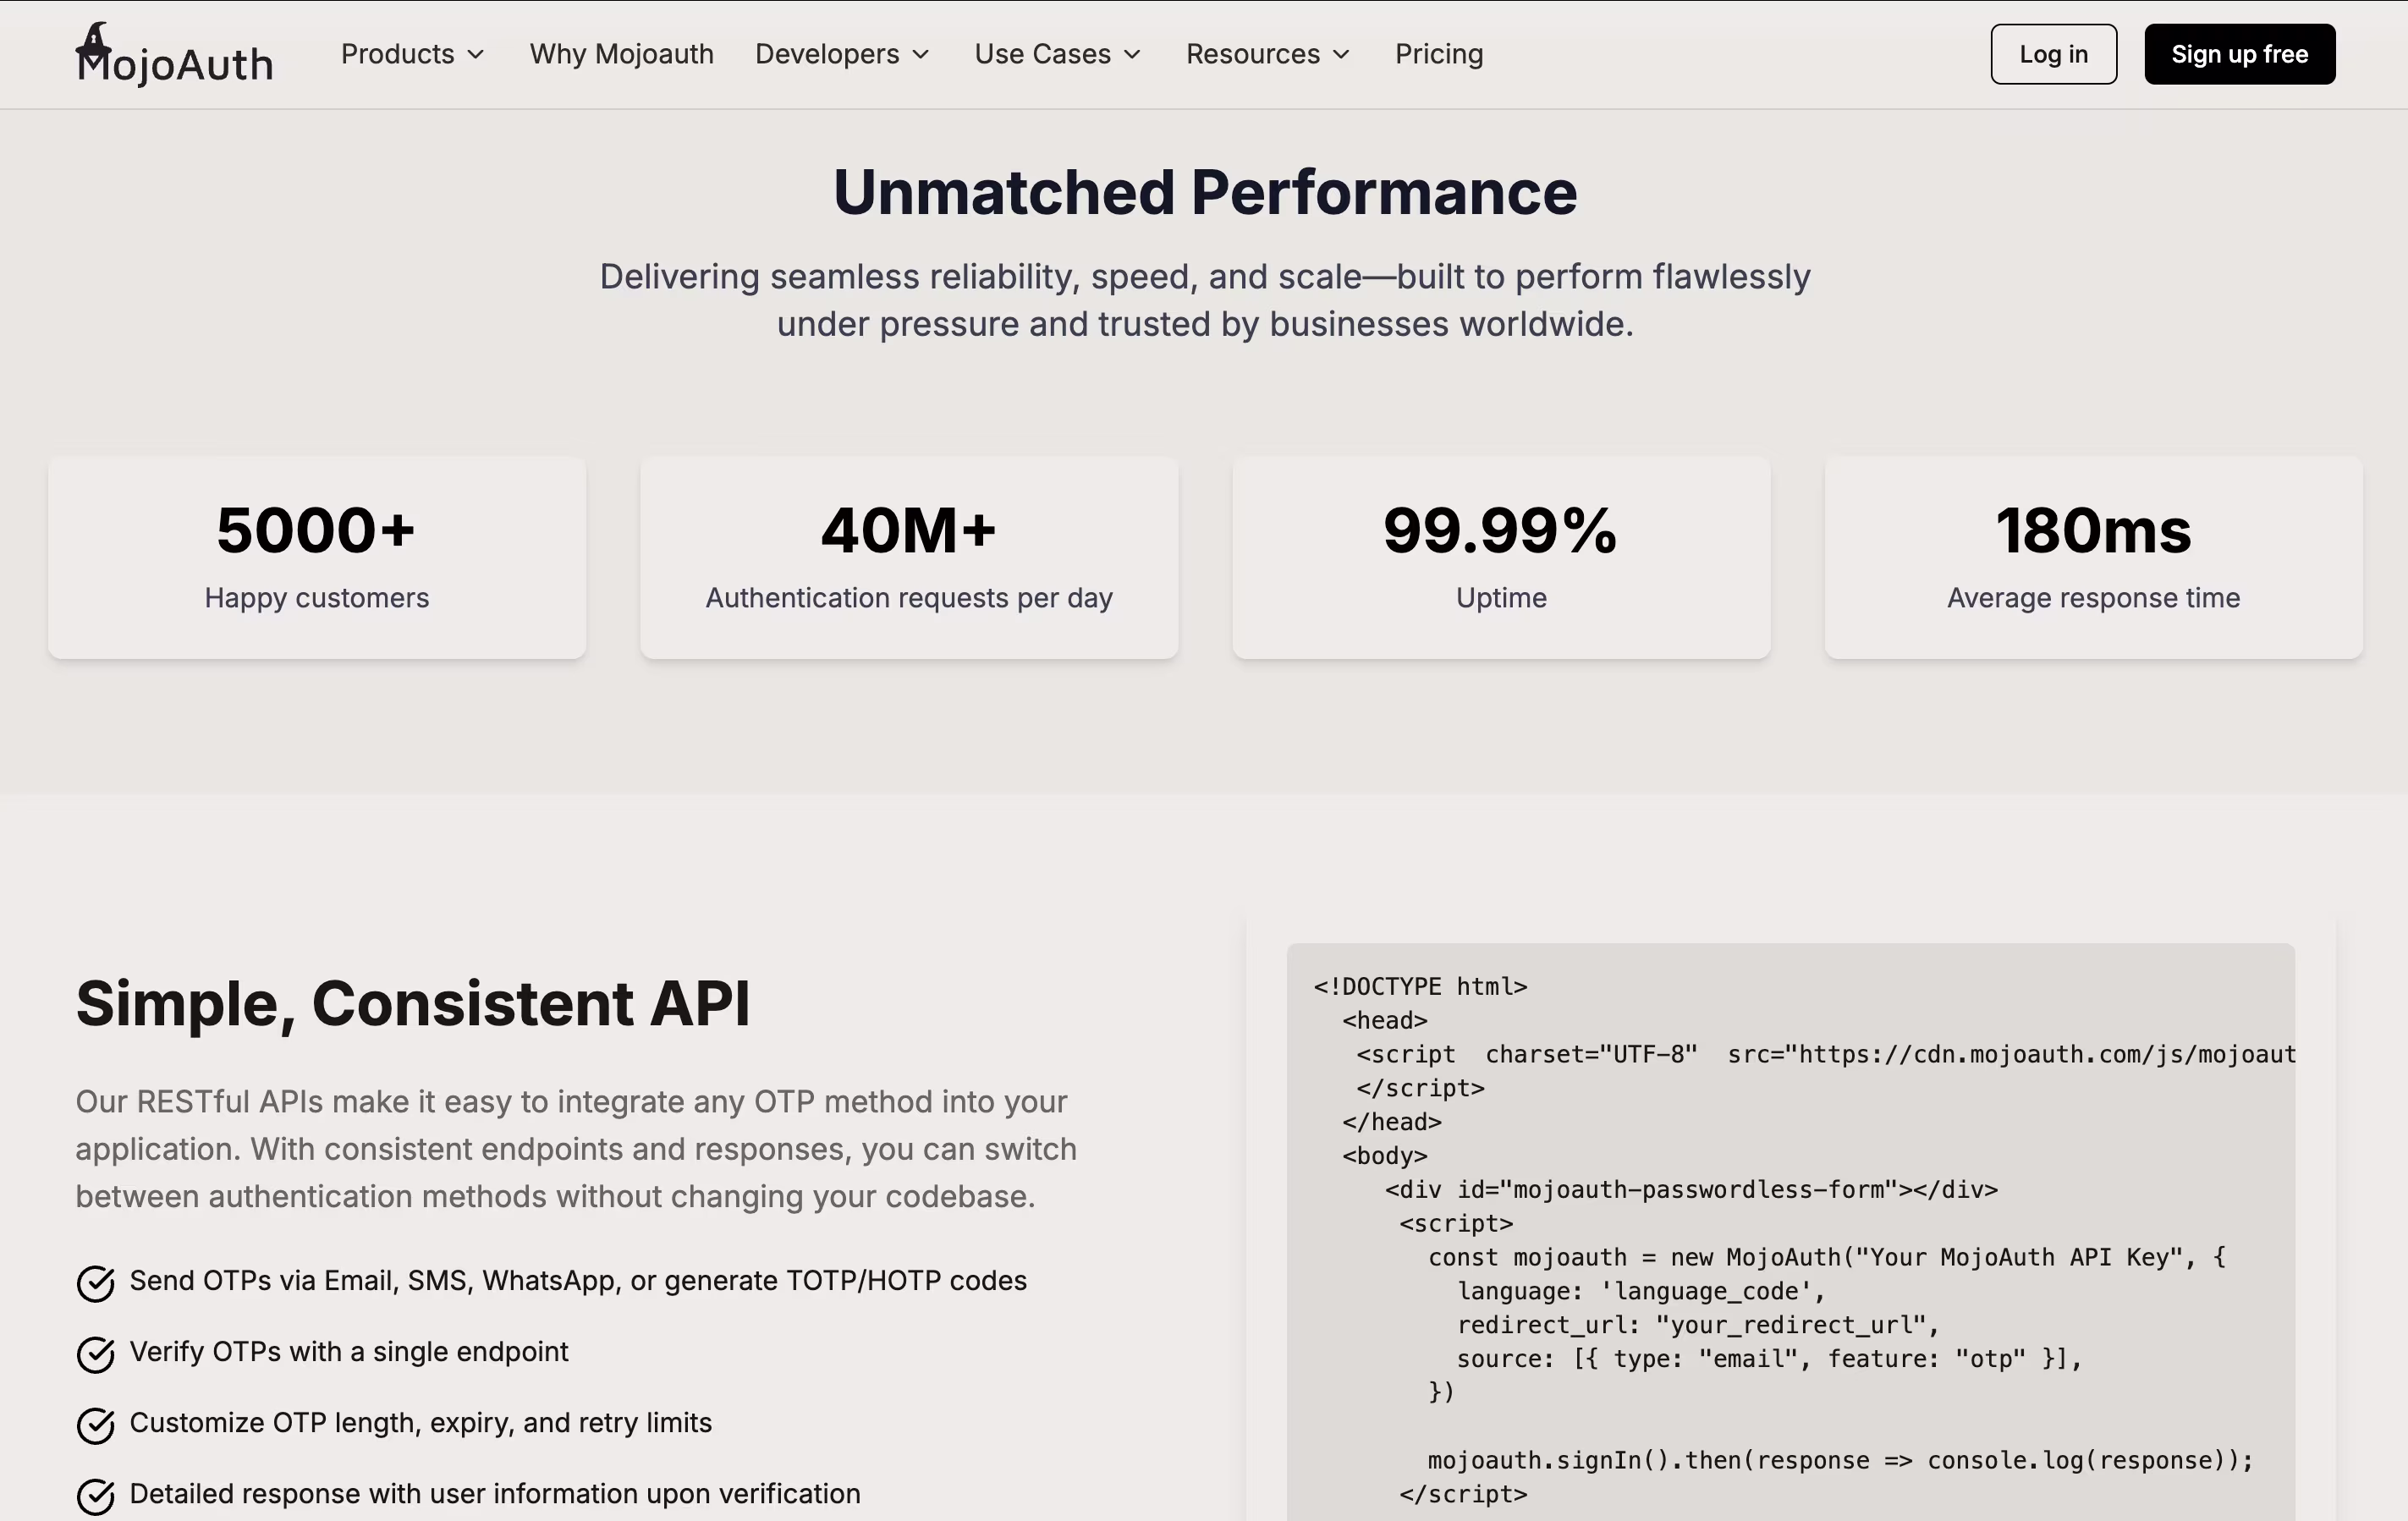Image resolution: width=2408 pixels, height=1521 pixels.
Task: Click checkmark icon beside Verify OTPs line
Action: tap(96, 1354)
